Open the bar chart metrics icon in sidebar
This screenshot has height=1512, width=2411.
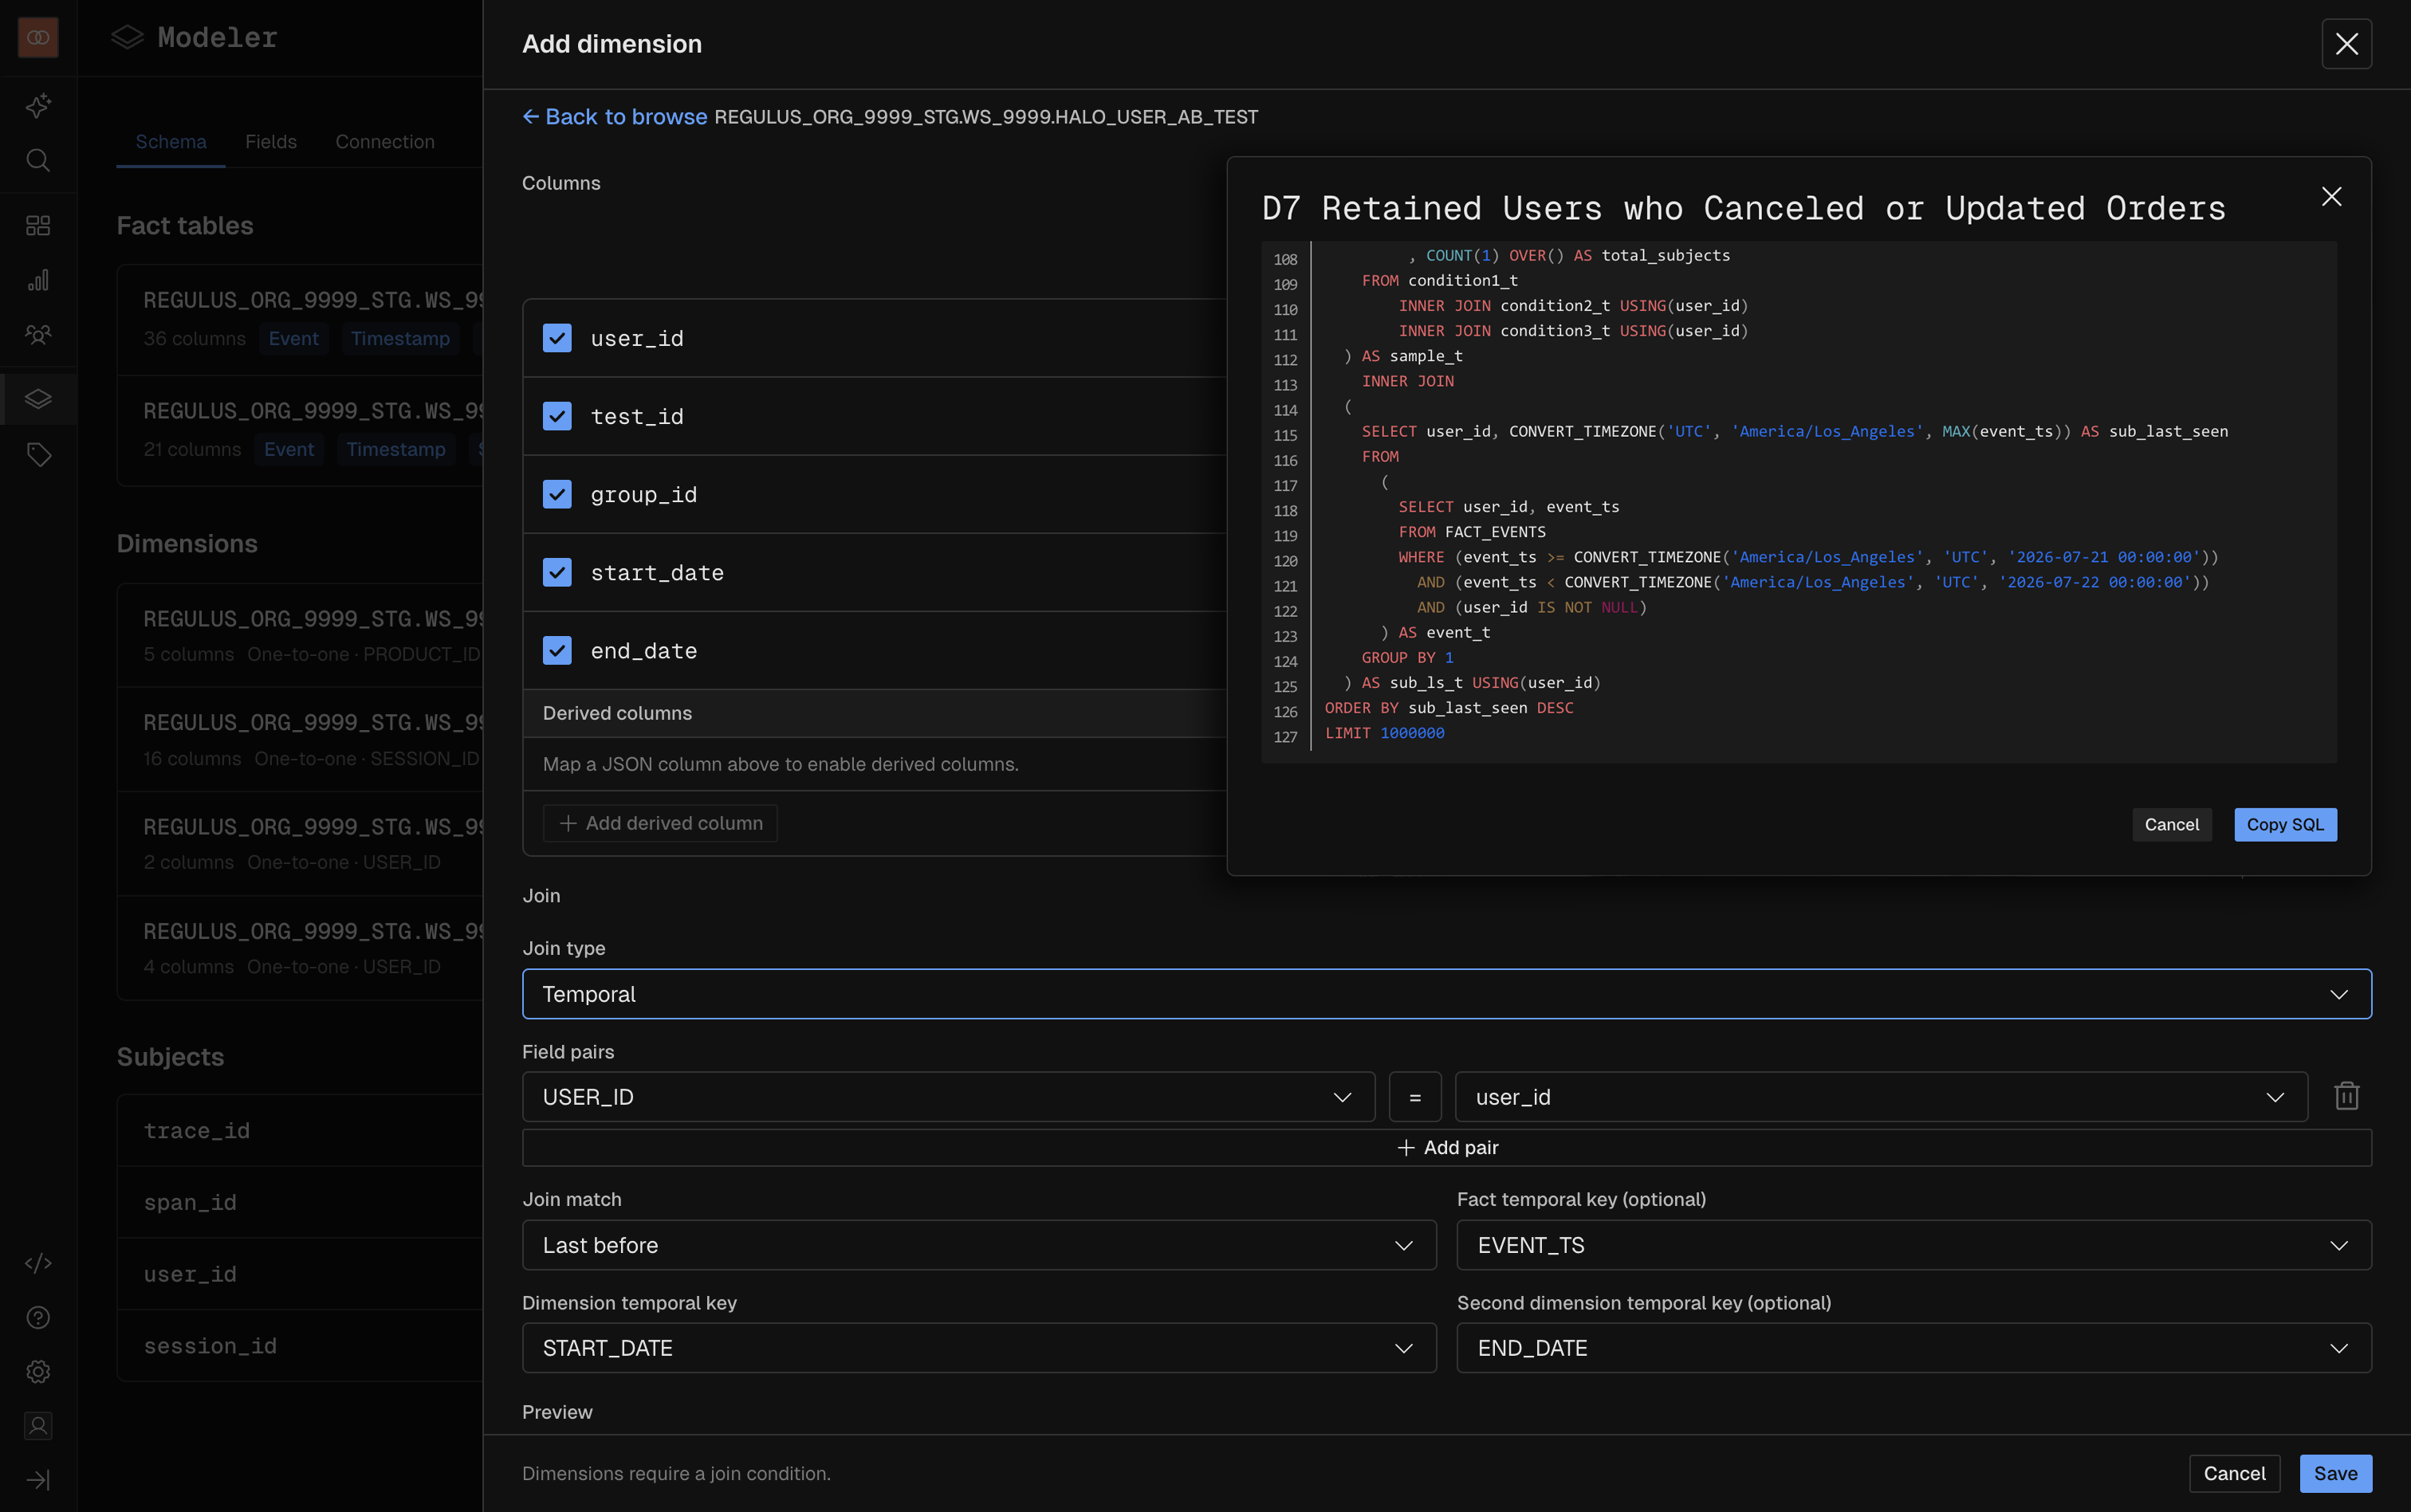(x=38, y=280)
